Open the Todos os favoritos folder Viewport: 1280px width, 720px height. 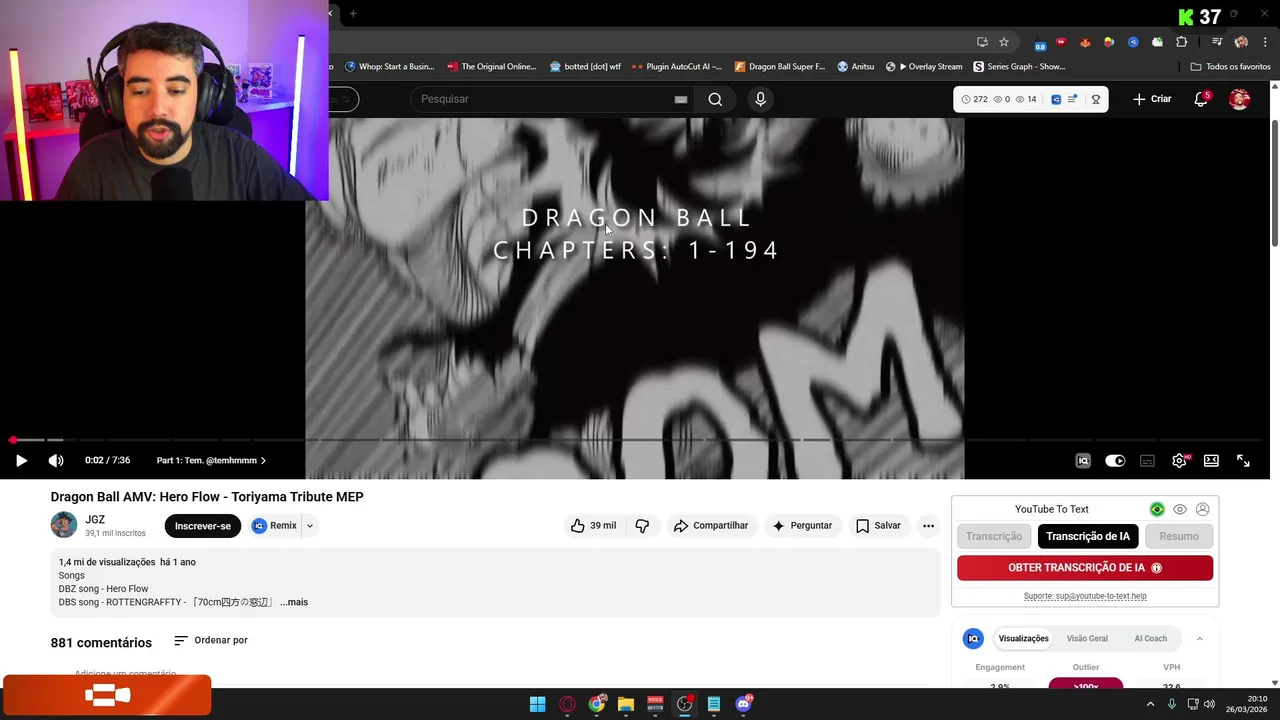1230,67
